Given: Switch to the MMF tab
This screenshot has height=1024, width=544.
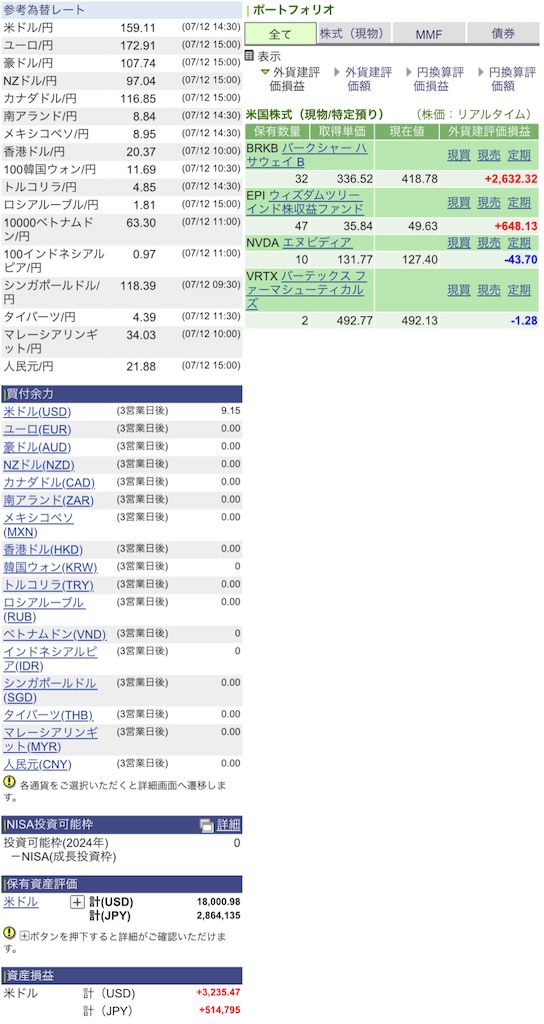Looking at the screenshot, I should click(428, 33).
